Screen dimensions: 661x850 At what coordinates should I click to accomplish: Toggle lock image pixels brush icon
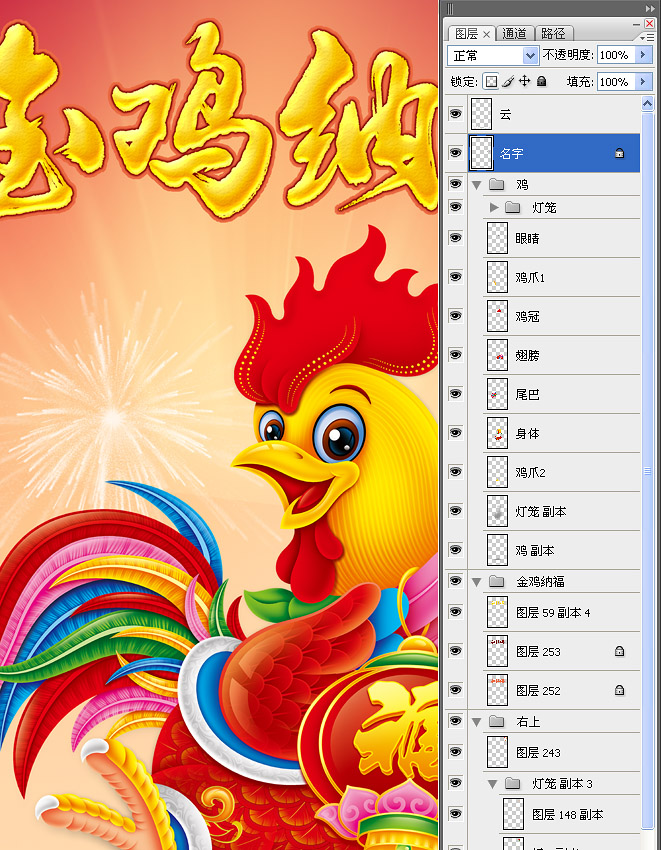[508, 82]
